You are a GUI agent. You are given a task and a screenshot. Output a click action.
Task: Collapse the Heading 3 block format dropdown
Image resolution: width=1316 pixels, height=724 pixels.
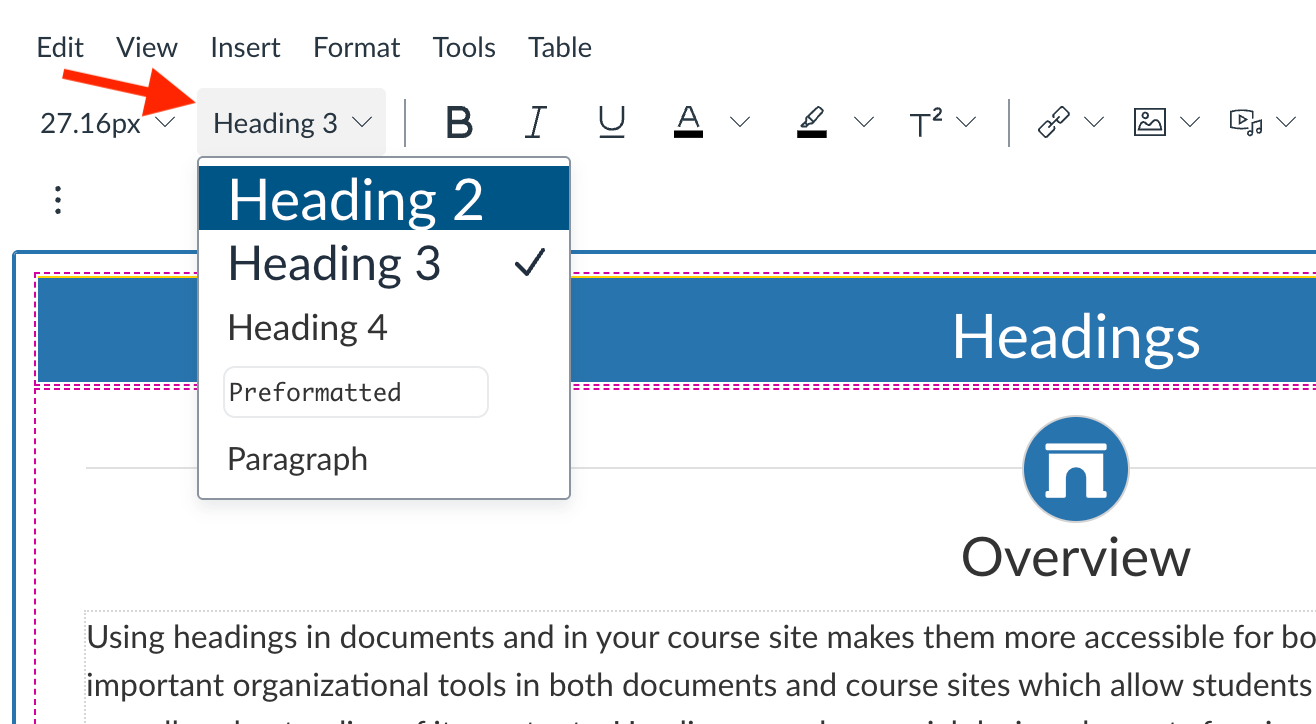tap(292, 123)
